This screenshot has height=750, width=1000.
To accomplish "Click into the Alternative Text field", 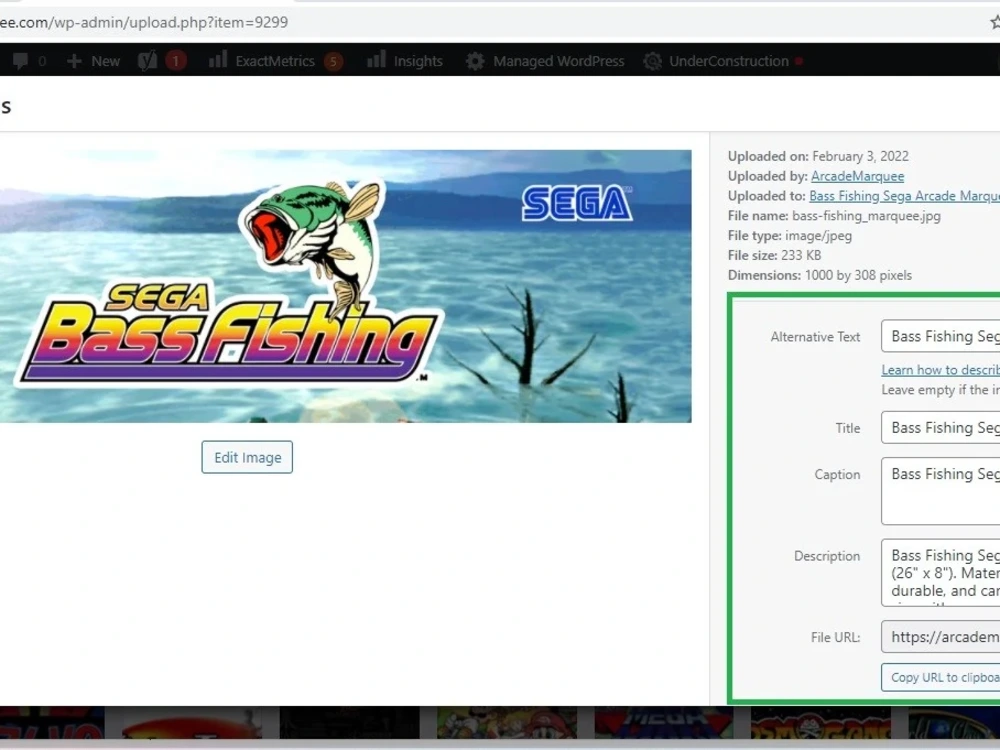I will (941, 336).
